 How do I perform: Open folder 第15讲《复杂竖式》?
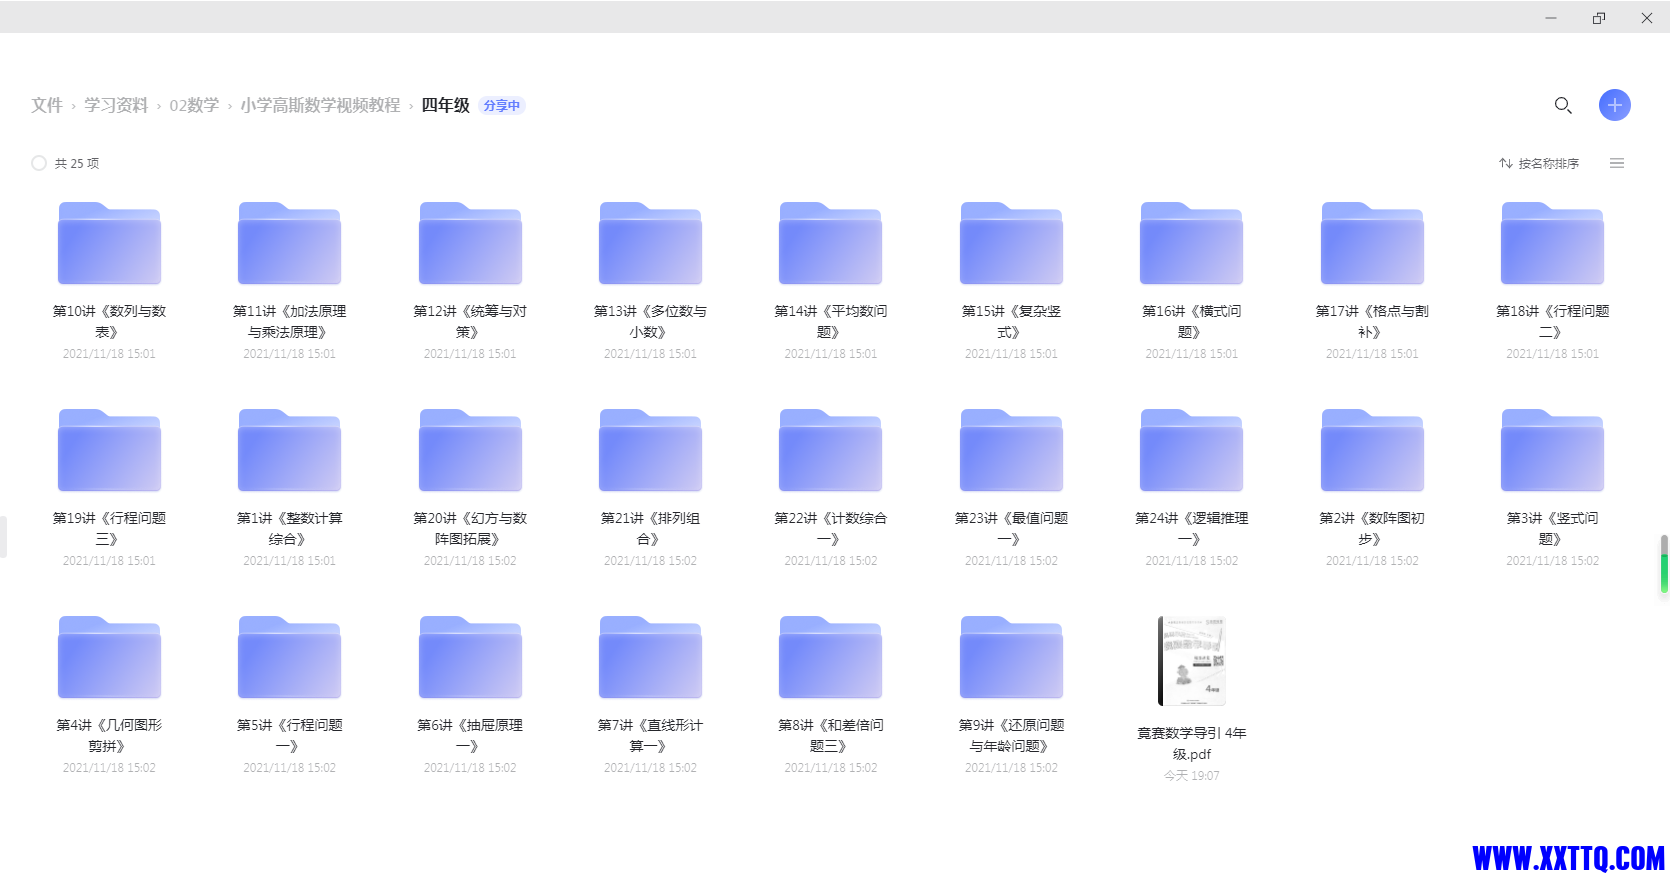coord(1011,243)
